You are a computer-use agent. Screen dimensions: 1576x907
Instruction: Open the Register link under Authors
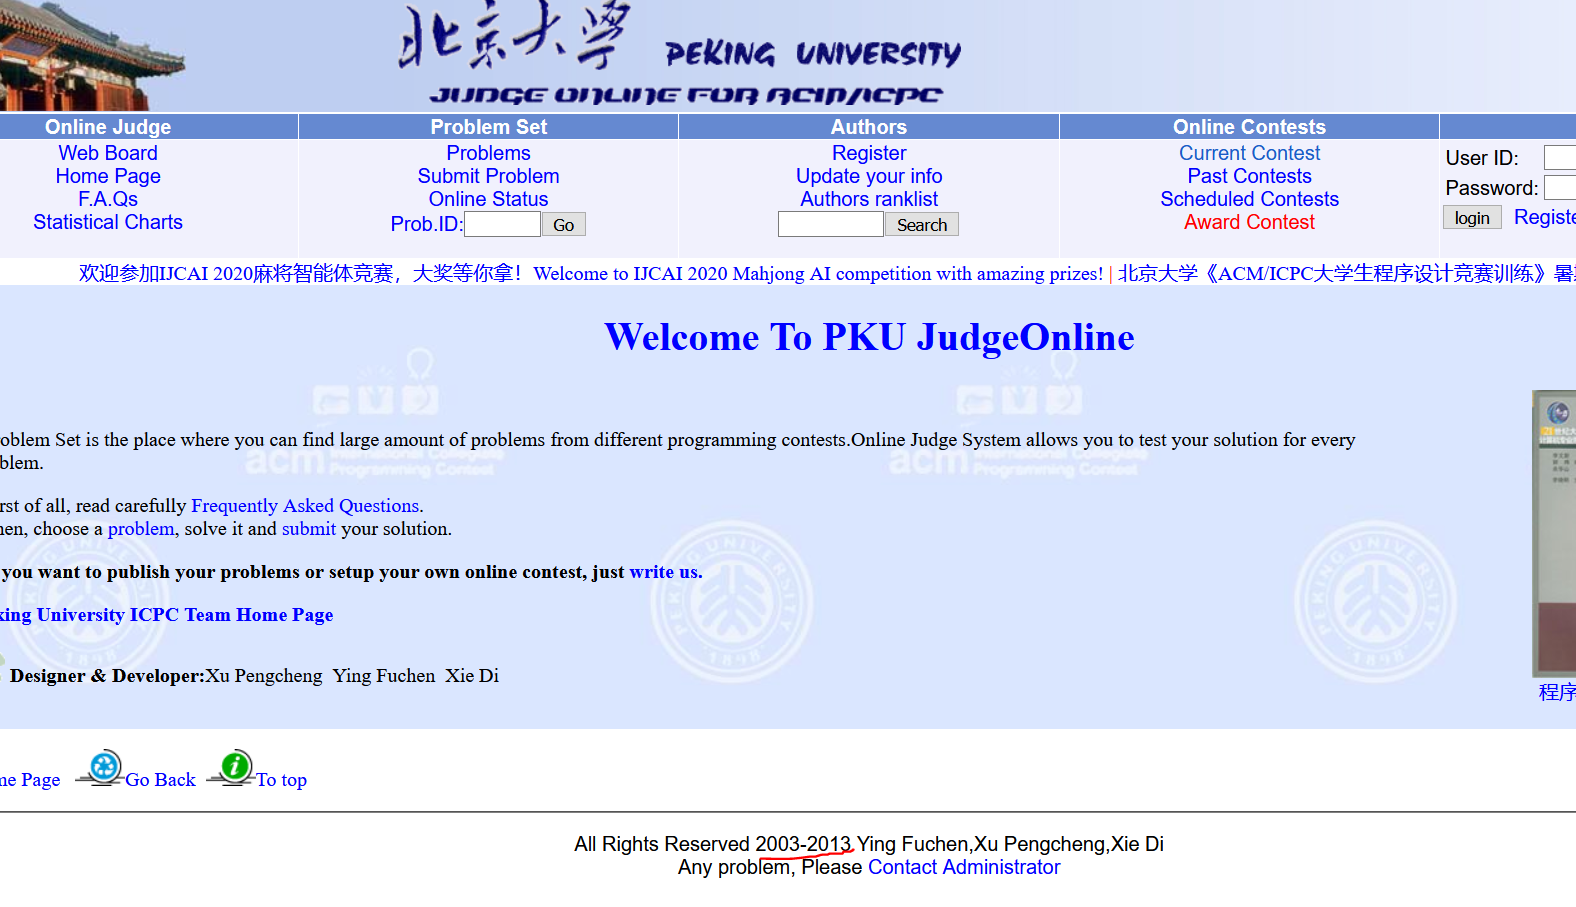(869, 153)
